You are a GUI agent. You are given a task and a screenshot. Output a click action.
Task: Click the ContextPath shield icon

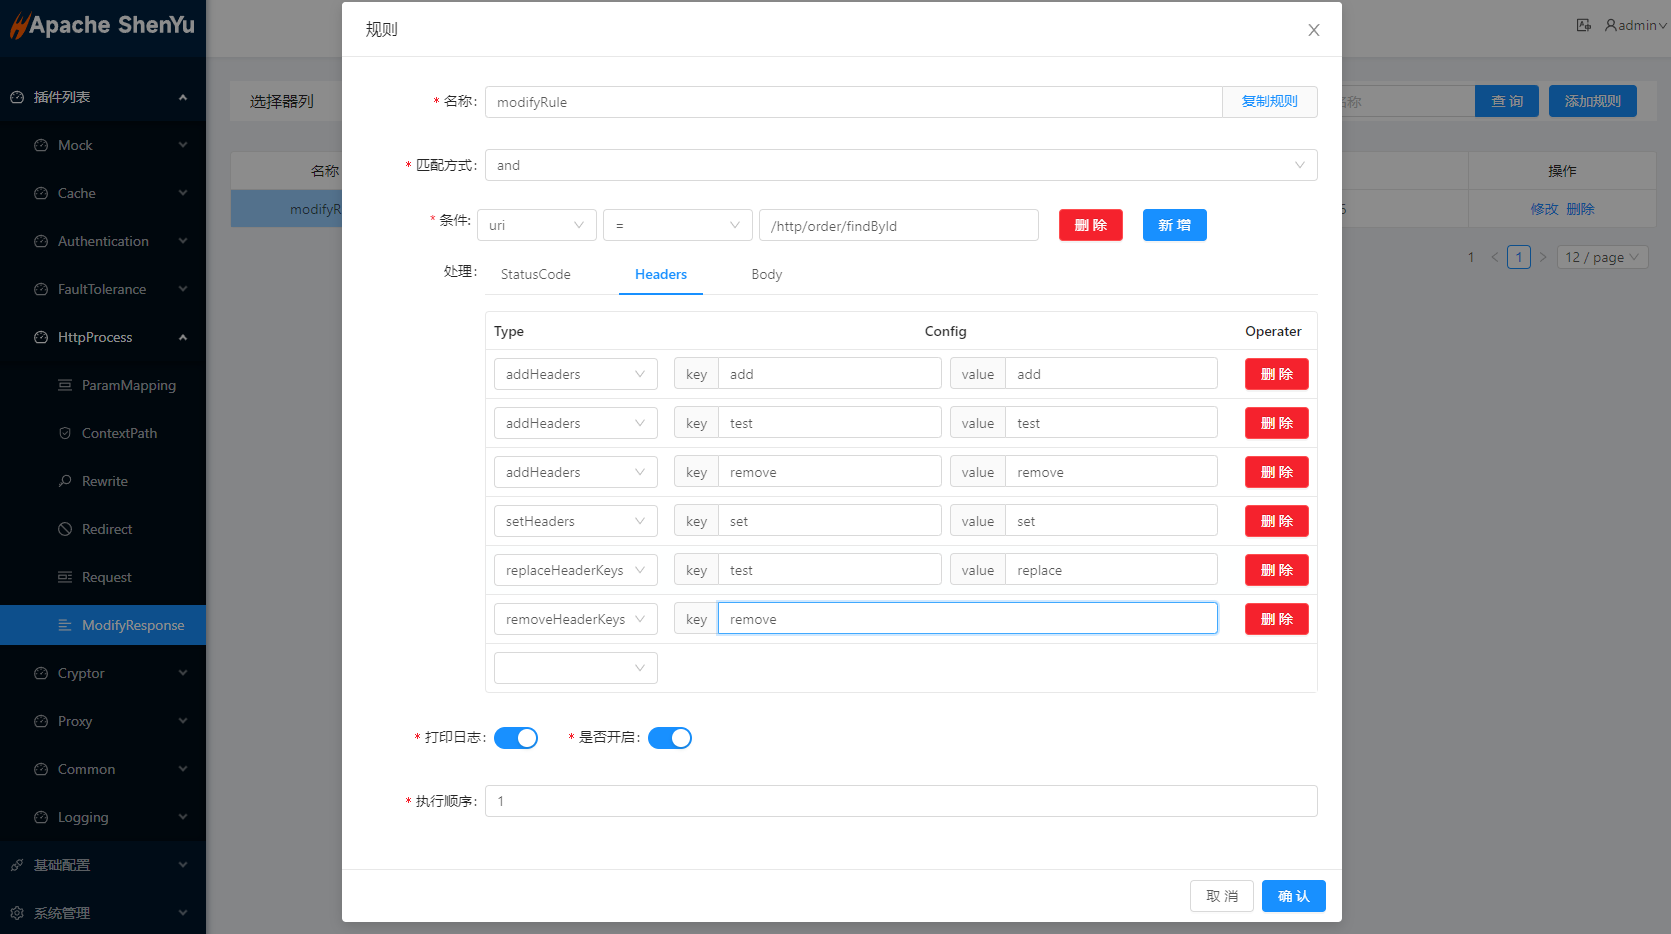[65, 433]
